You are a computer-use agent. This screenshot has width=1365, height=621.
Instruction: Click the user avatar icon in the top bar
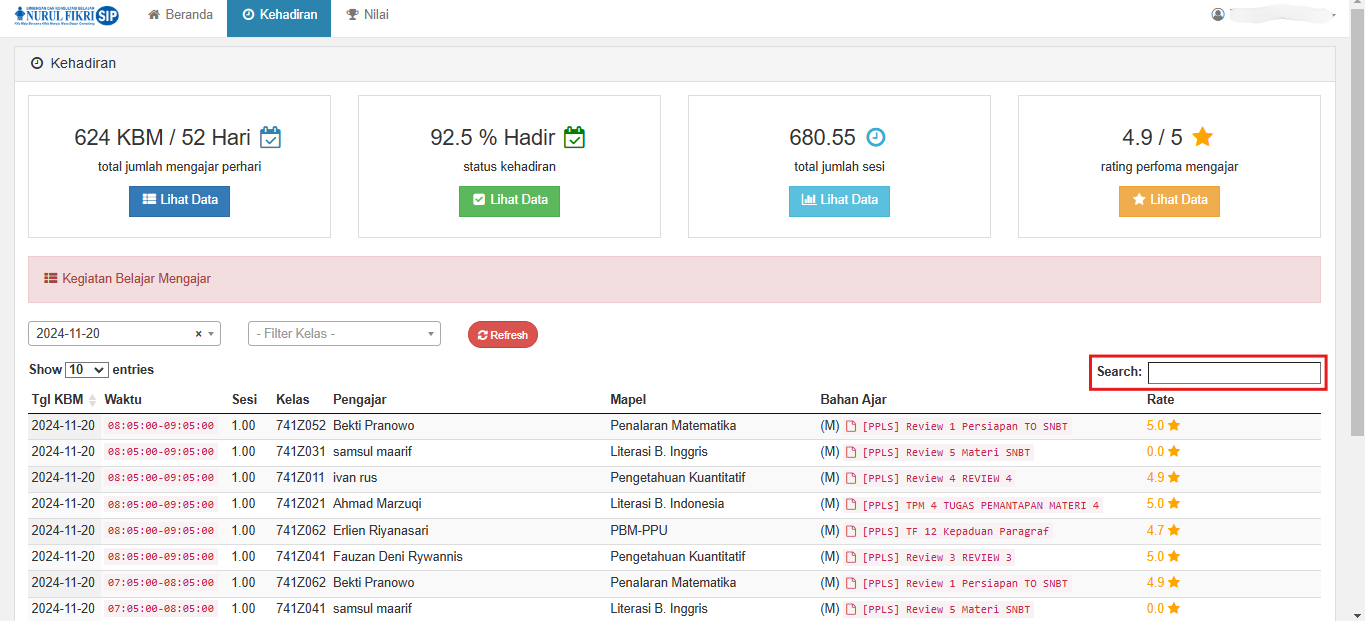pyautogui.click(x=1217, y=15)
